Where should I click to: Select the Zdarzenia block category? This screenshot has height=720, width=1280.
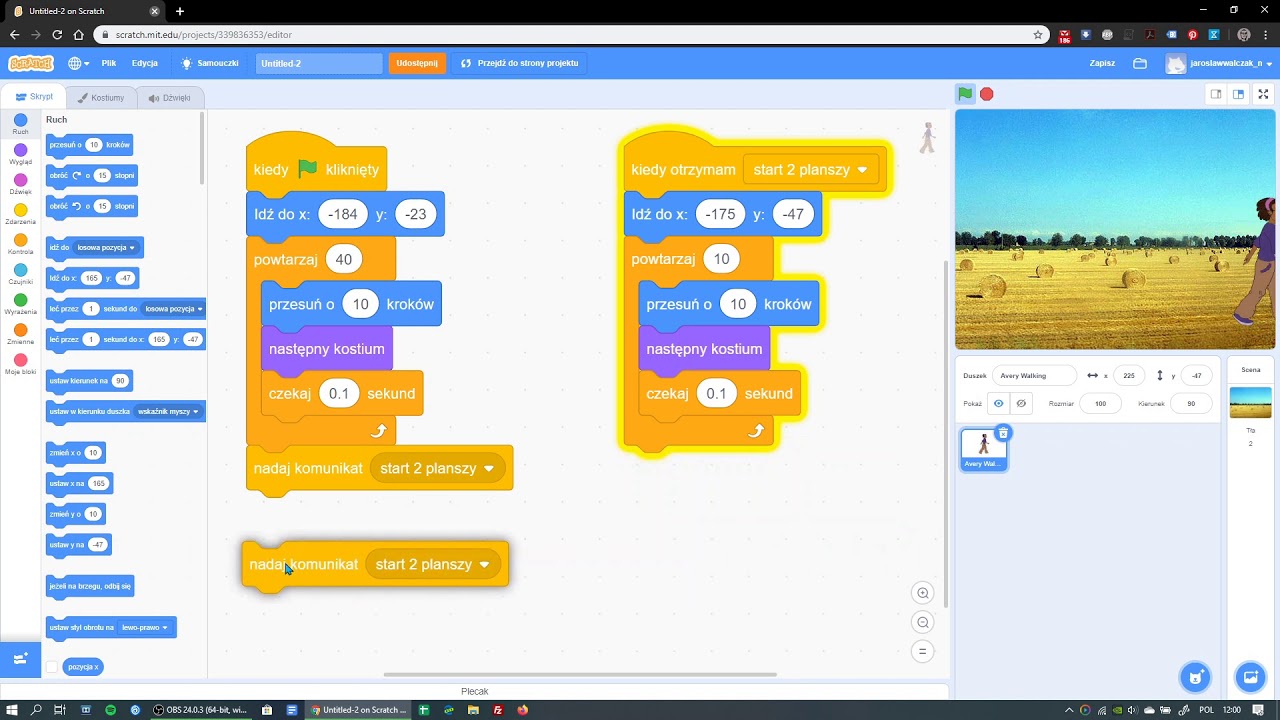(x=20, y=215)
